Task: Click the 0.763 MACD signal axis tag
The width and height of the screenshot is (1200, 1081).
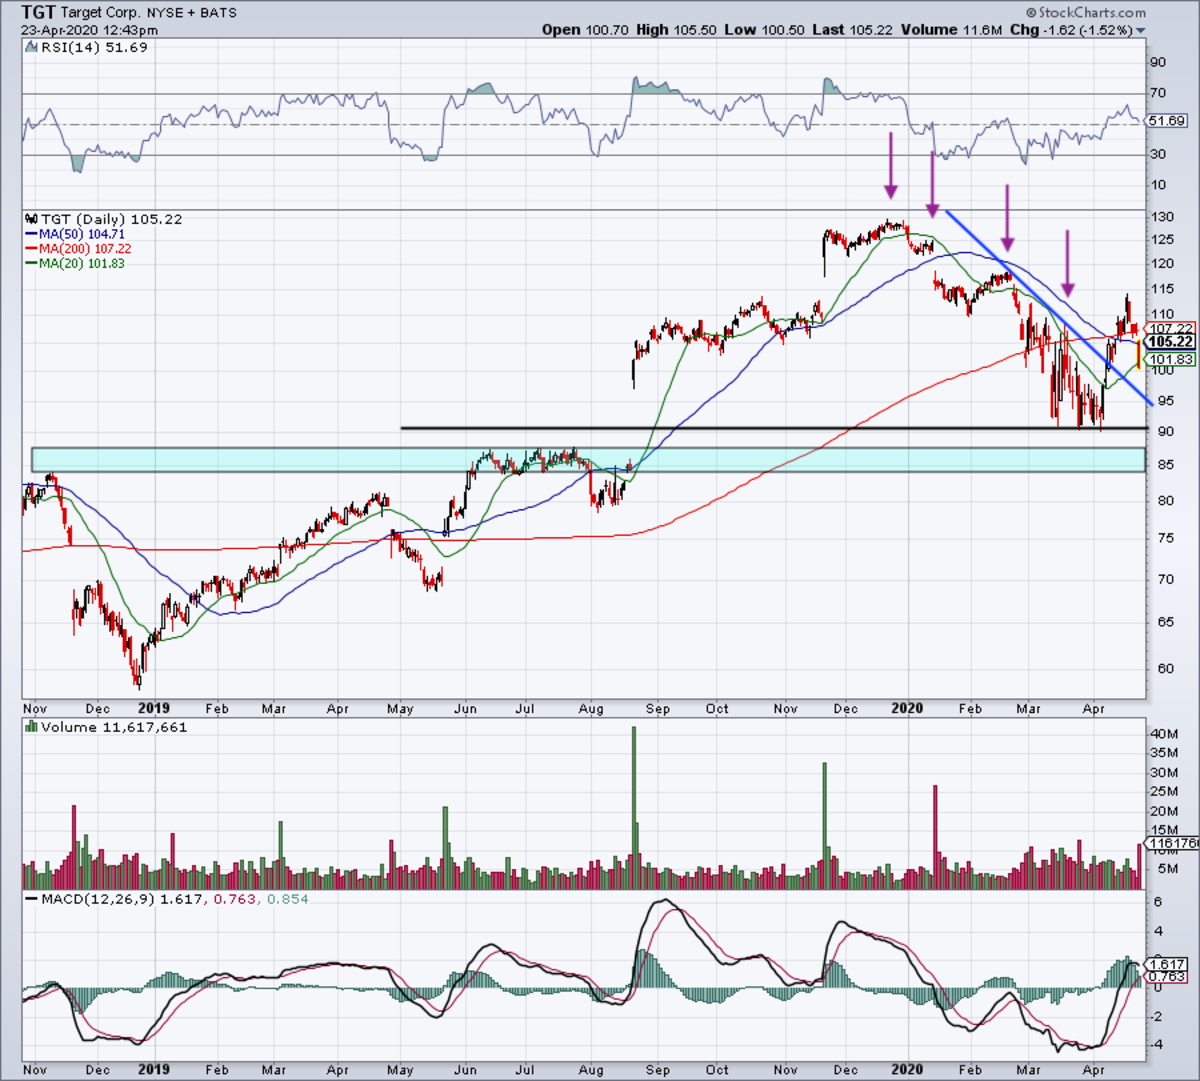Action: 1166,977
